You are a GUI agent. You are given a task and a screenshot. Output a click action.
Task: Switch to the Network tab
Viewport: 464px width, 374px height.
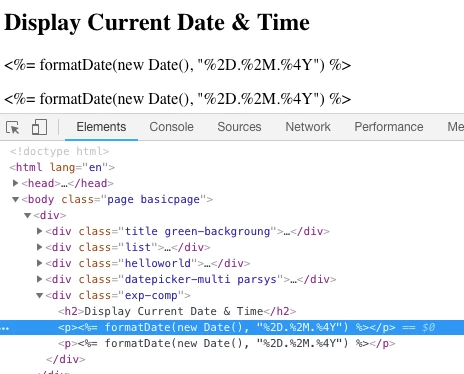308,127
